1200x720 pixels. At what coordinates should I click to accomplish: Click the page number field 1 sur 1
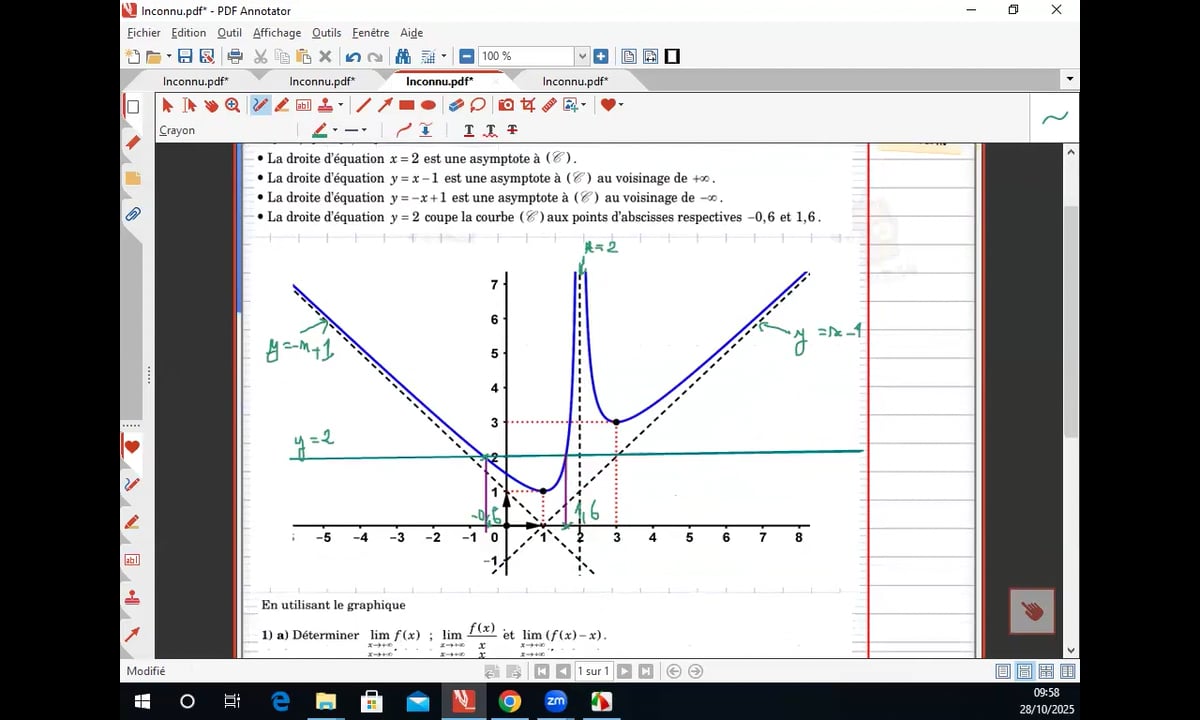coord(594,671)
